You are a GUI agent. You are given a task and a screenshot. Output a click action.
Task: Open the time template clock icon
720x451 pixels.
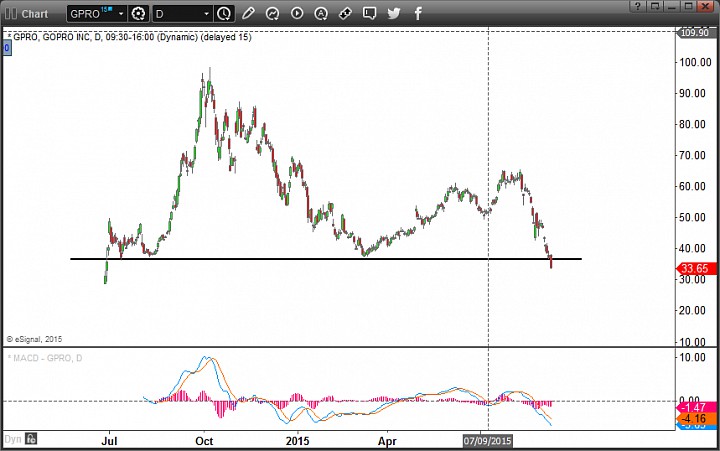click(224, 14)
